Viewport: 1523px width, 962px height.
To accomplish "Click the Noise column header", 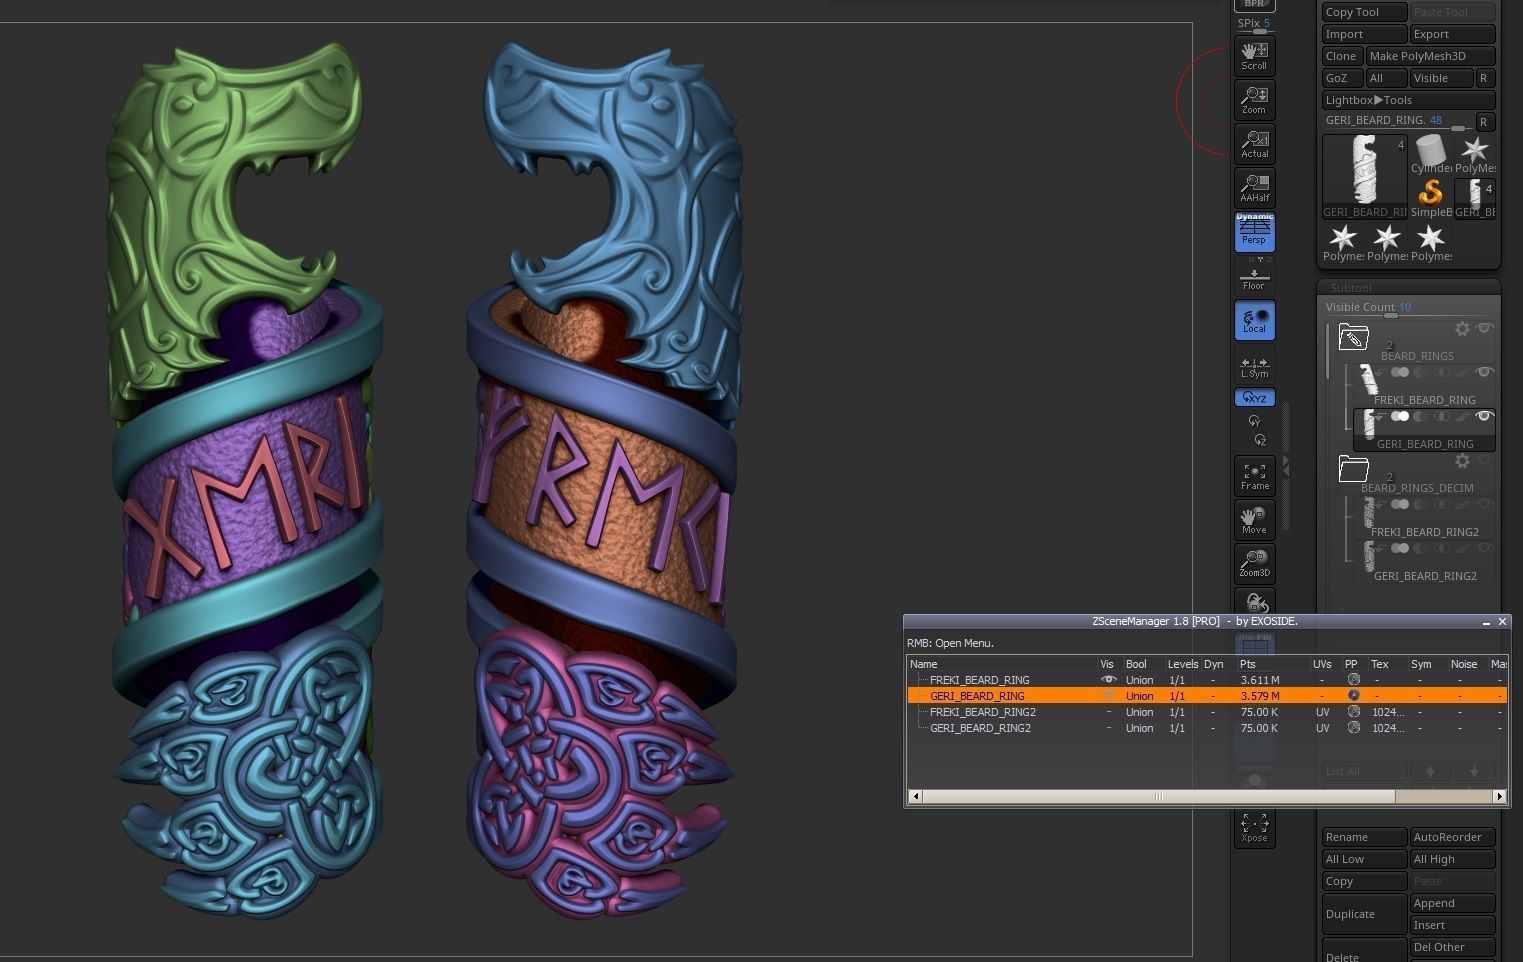I will click(1465, 664).
